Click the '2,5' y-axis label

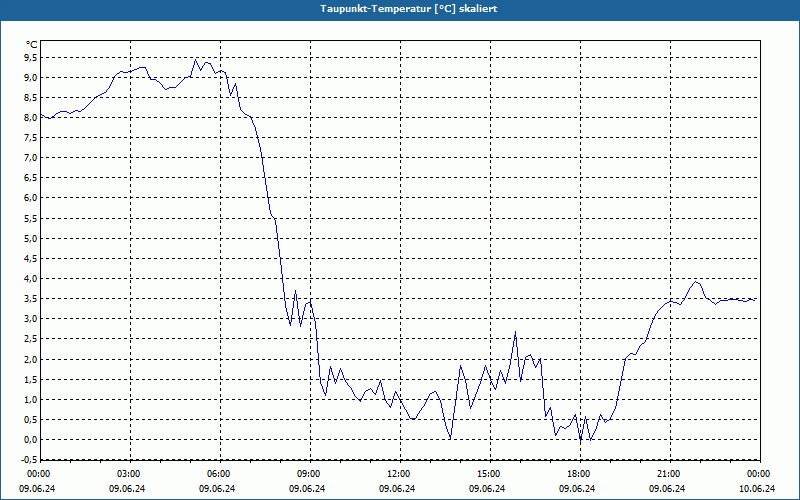point(31,339)
